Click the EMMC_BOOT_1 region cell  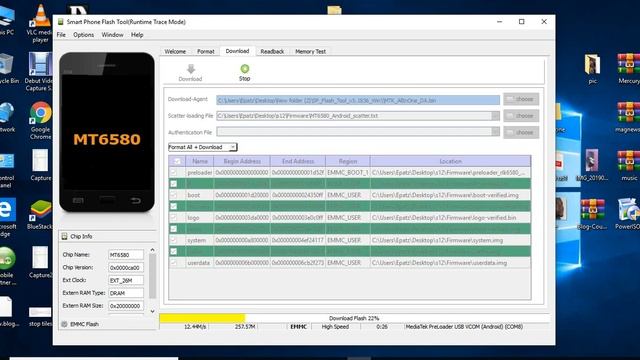[348, 173]
